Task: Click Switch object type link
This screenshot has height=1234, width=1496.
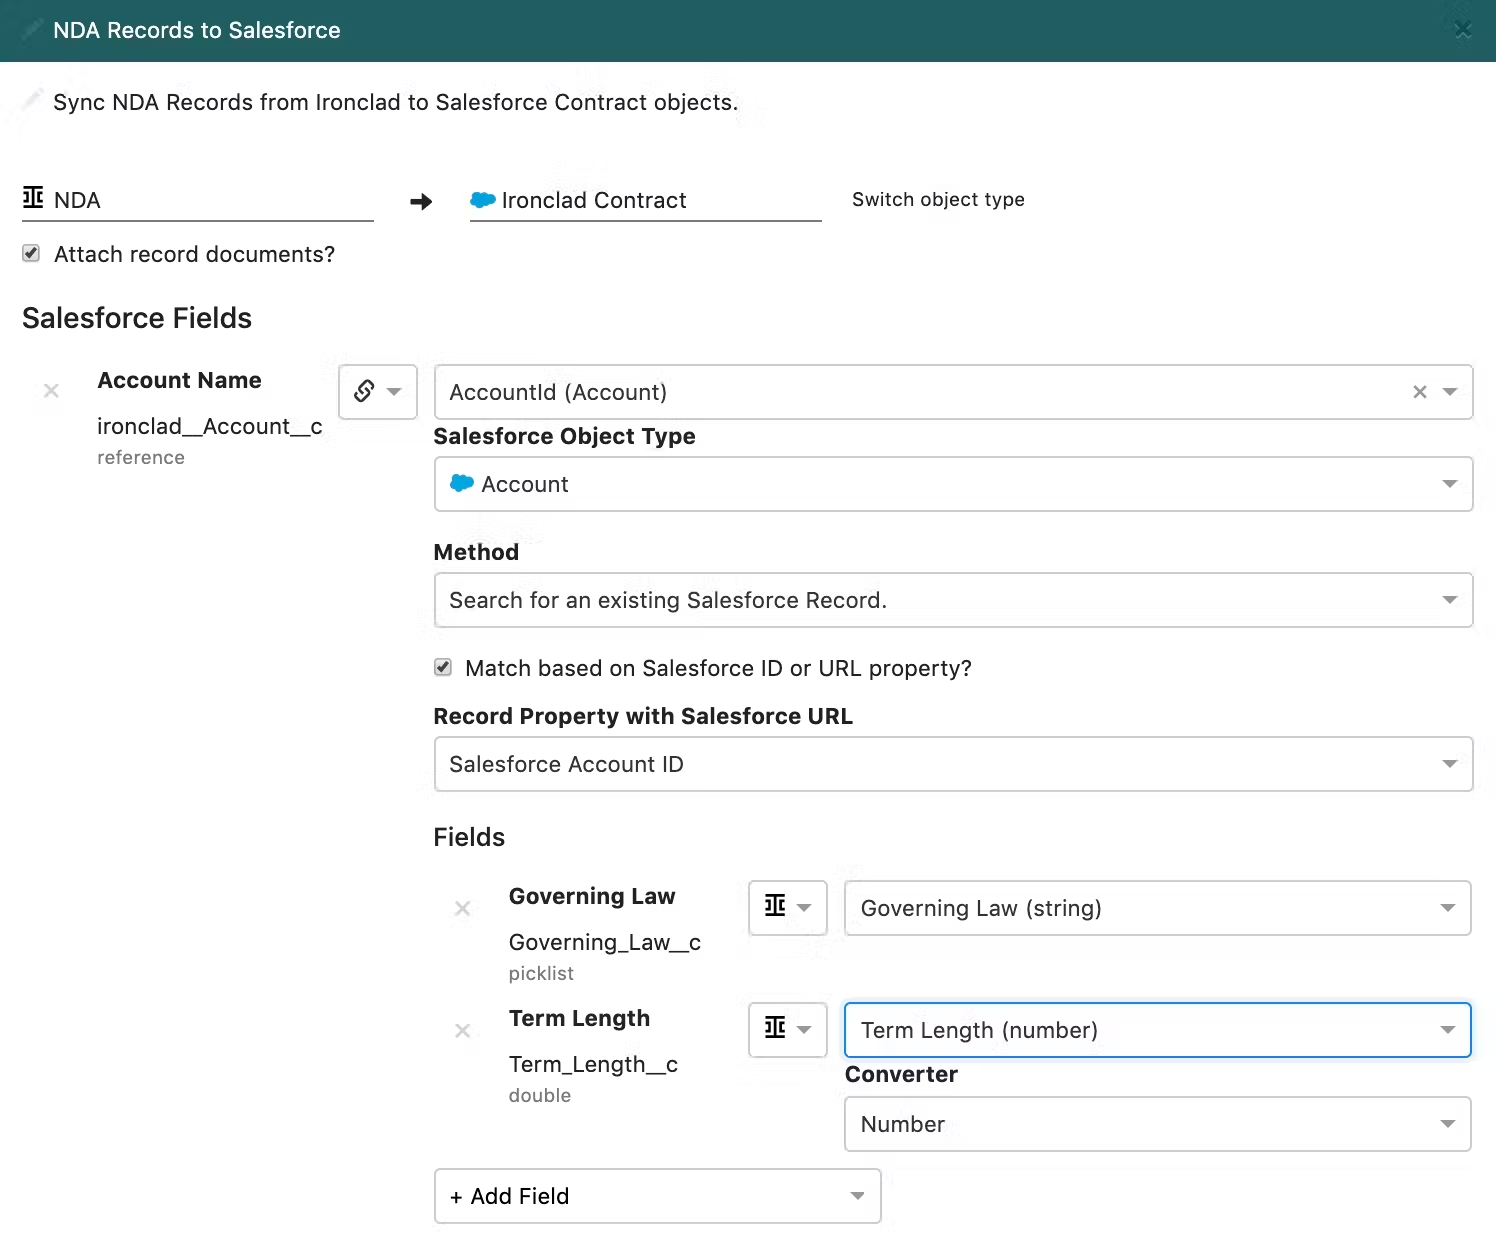Action: tap(938, 199)
